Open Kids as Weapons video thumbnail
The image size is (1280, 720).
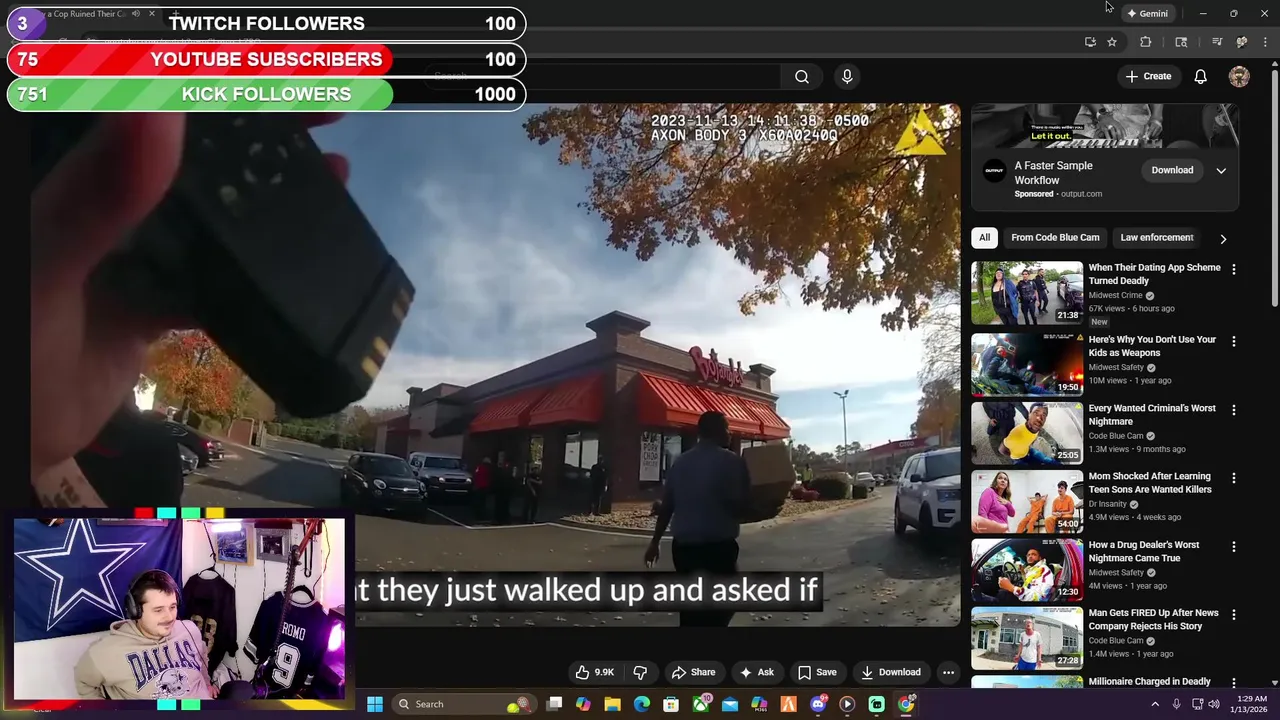1027,365
